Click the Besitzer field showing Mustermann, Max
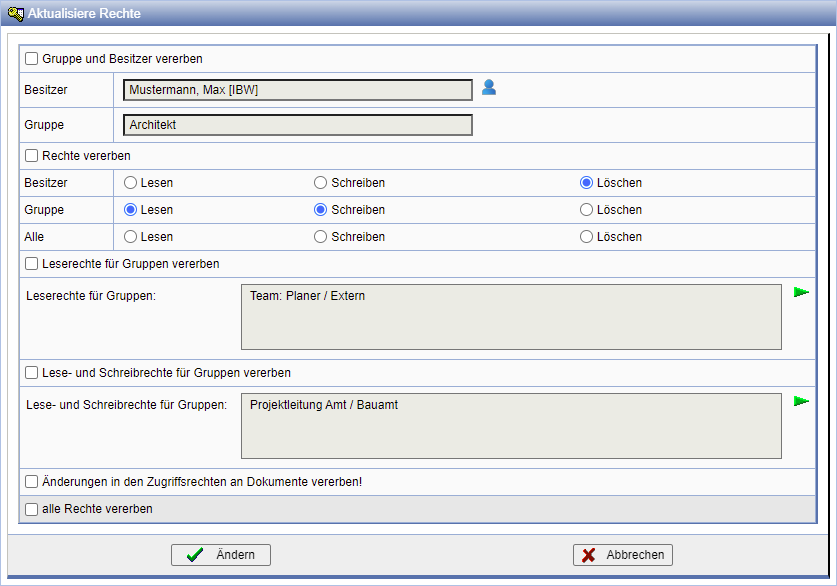837x586 pixels. point(297,90)
